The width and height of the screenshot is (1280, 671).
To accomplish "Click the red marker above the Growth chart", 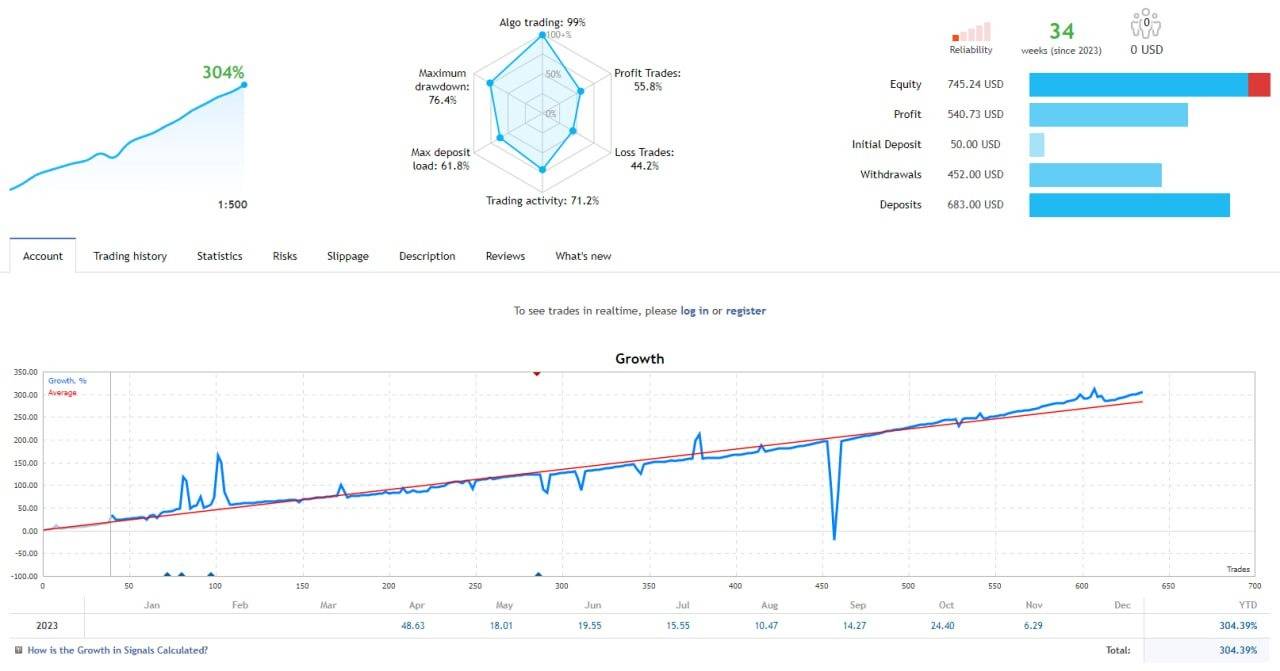I will pyautogui.click(x=537, y=372).
